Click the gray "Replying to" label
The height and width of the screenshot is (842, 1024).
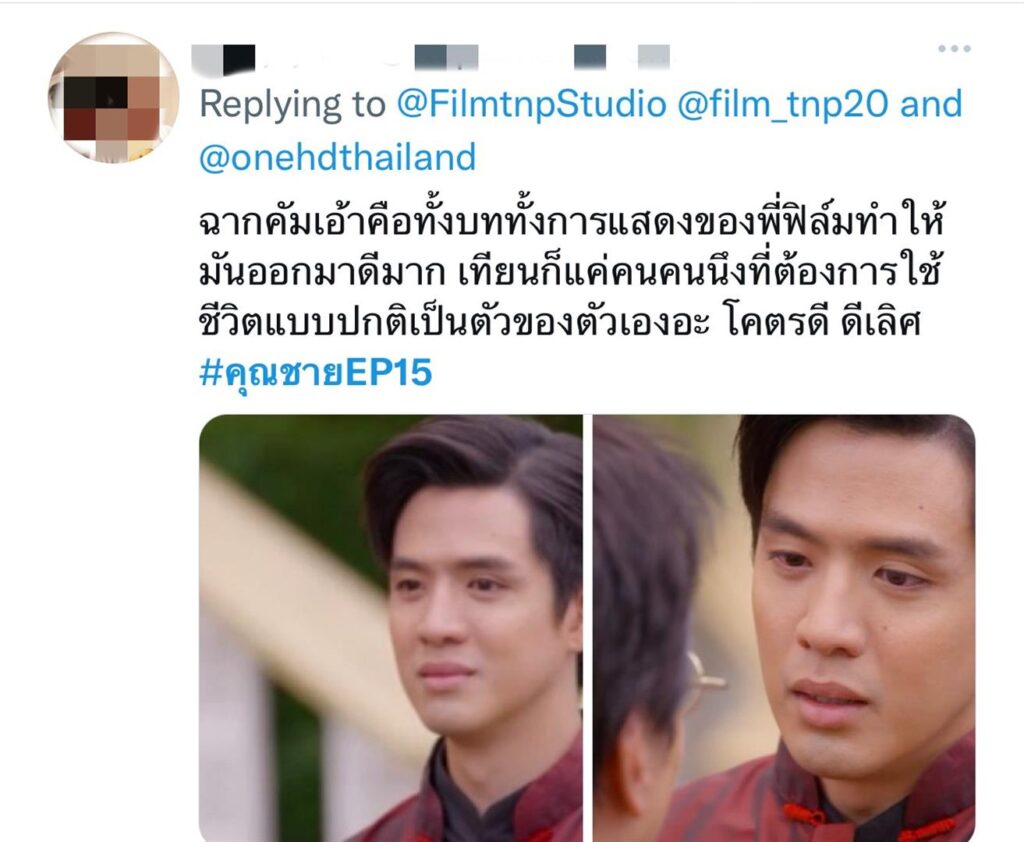pyautogui.click(x=293, y=104)
